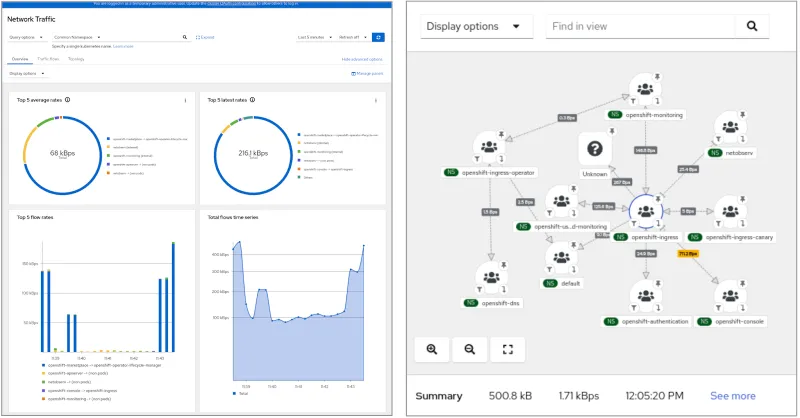Click the 12:05:20 PM summary timestamp

click(x=655, y=396)
